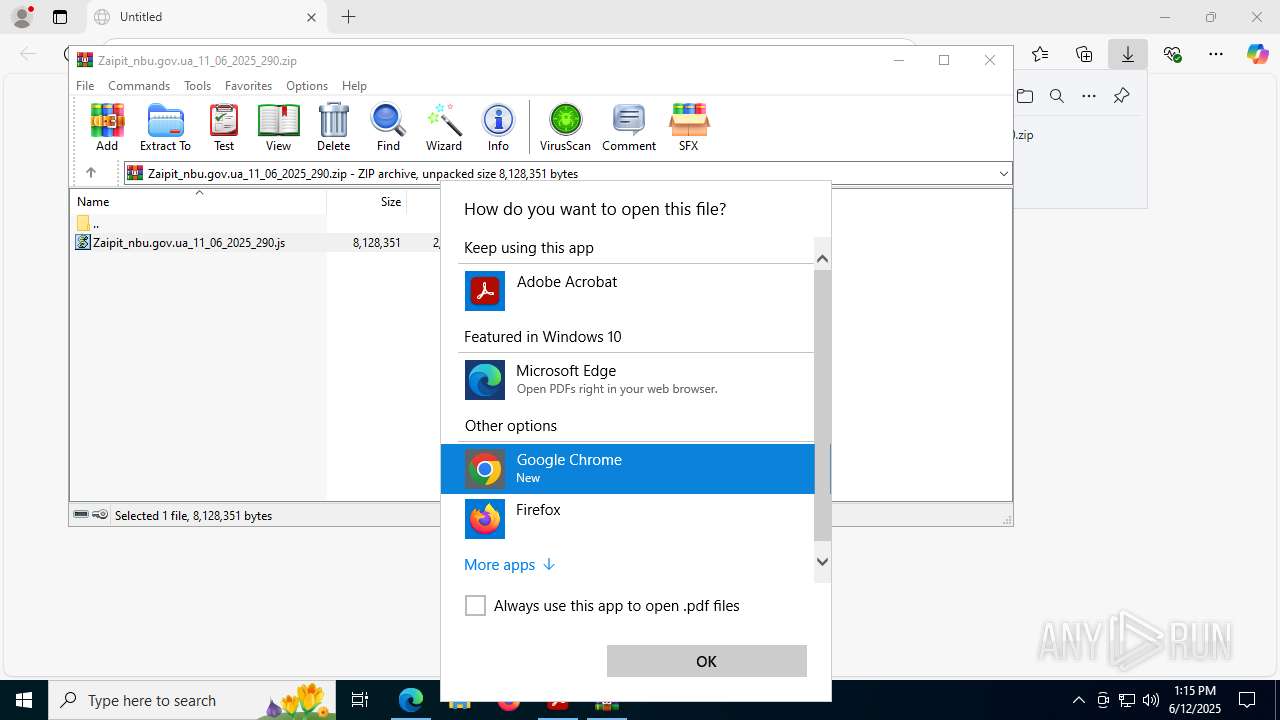This screenshot has width=1280, height=720.
Task: Open the Tools menu
Action: click(x=197, y=86)
